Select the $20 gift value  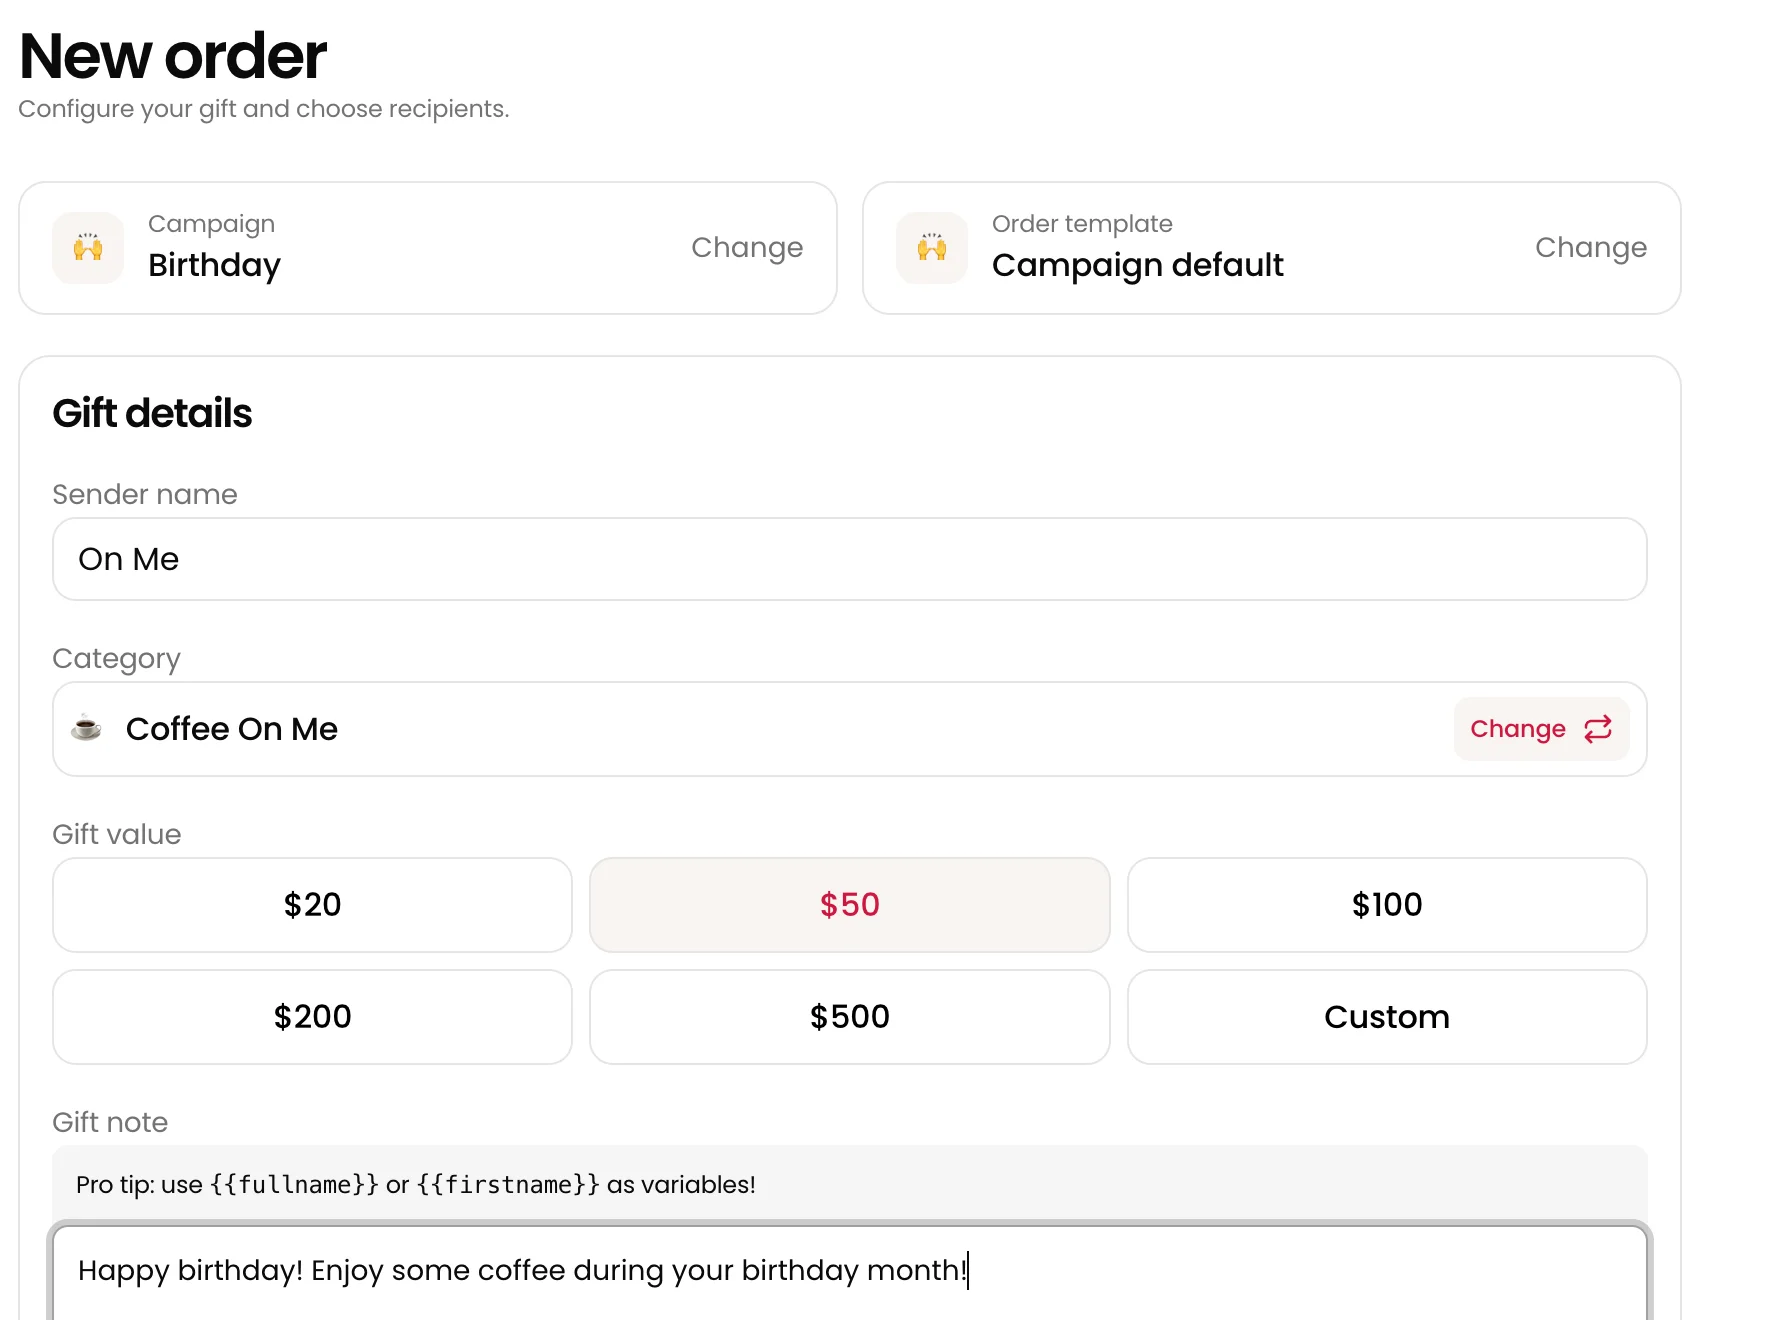(x=312, y=905)
